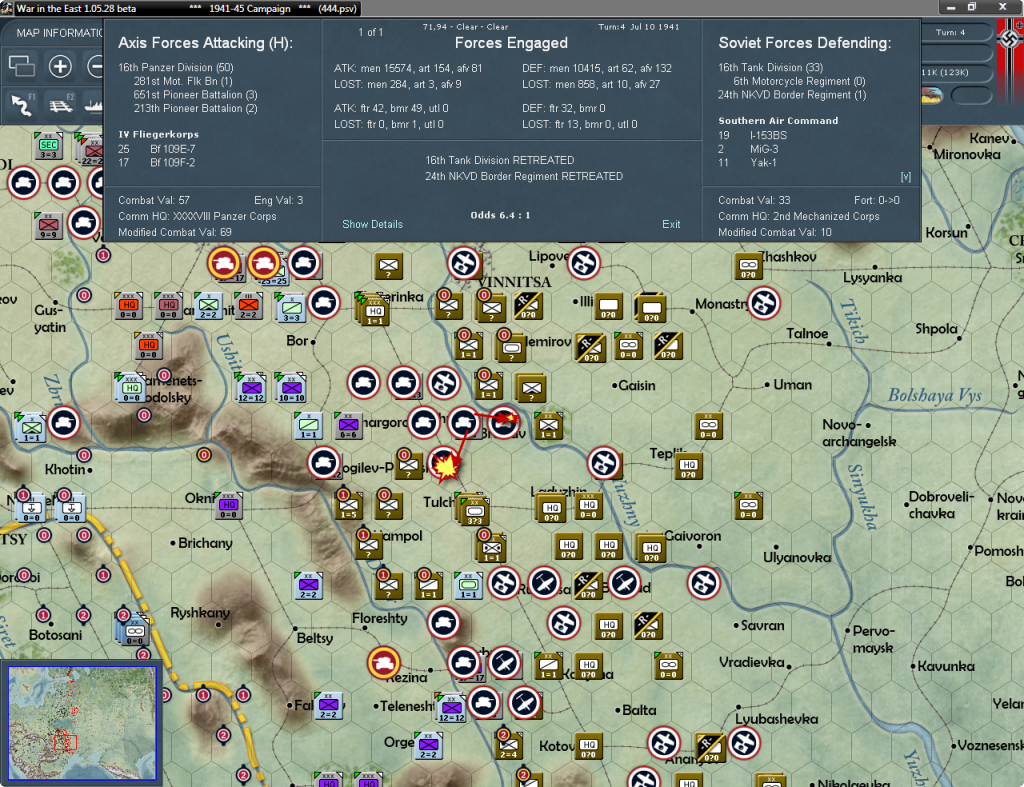The width and height of the screenshot is (1024, 787).
Task: Click the yellow-ringed tank marker by Rezina
Action: click(x=383, y=663)
